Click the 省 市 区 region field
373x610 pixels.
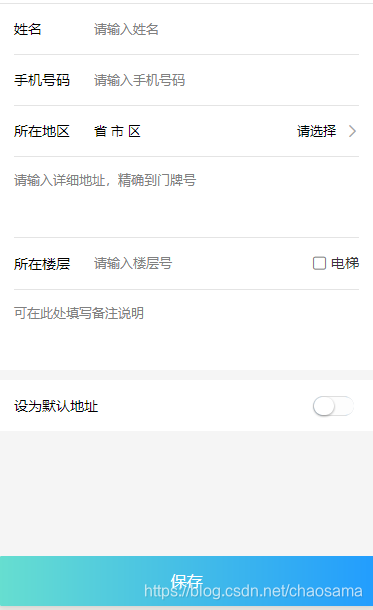point(117,131)
